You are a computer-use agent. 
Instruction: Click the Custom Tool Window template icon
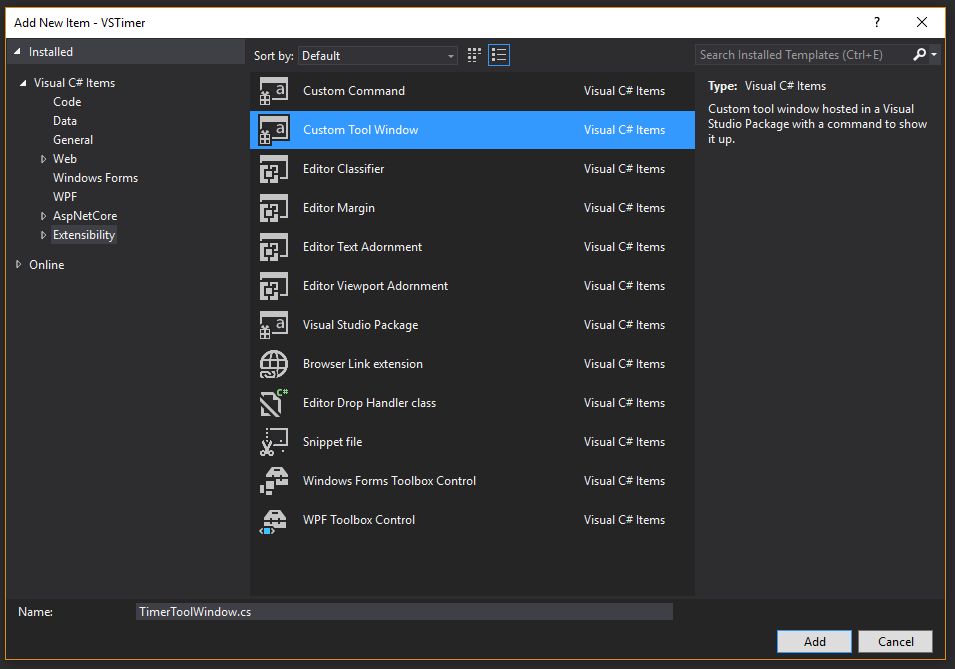(273, 130)
